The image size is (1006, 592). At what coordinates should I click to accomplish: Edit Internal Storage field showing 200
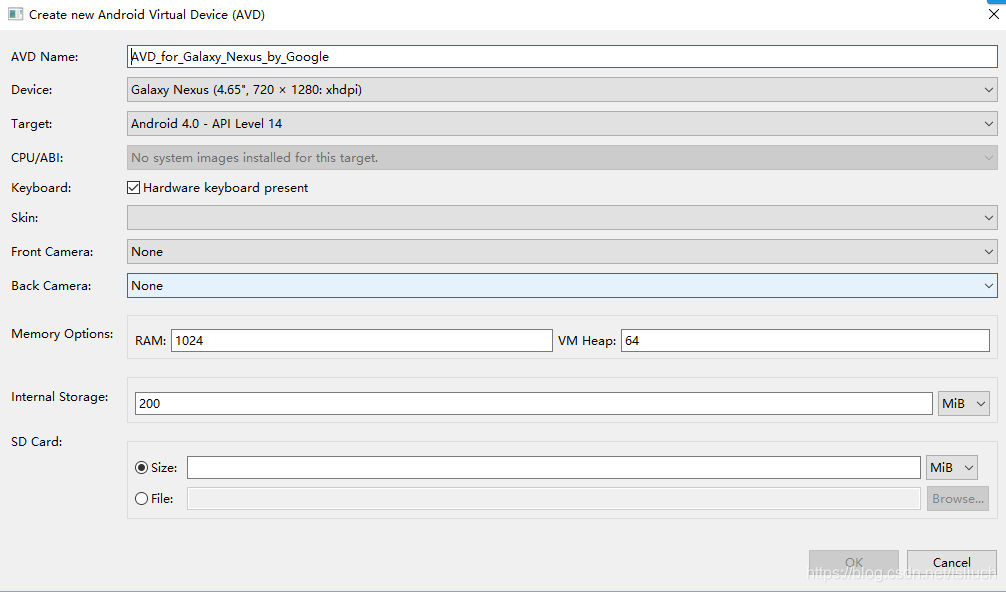click(x=533, y=403)
